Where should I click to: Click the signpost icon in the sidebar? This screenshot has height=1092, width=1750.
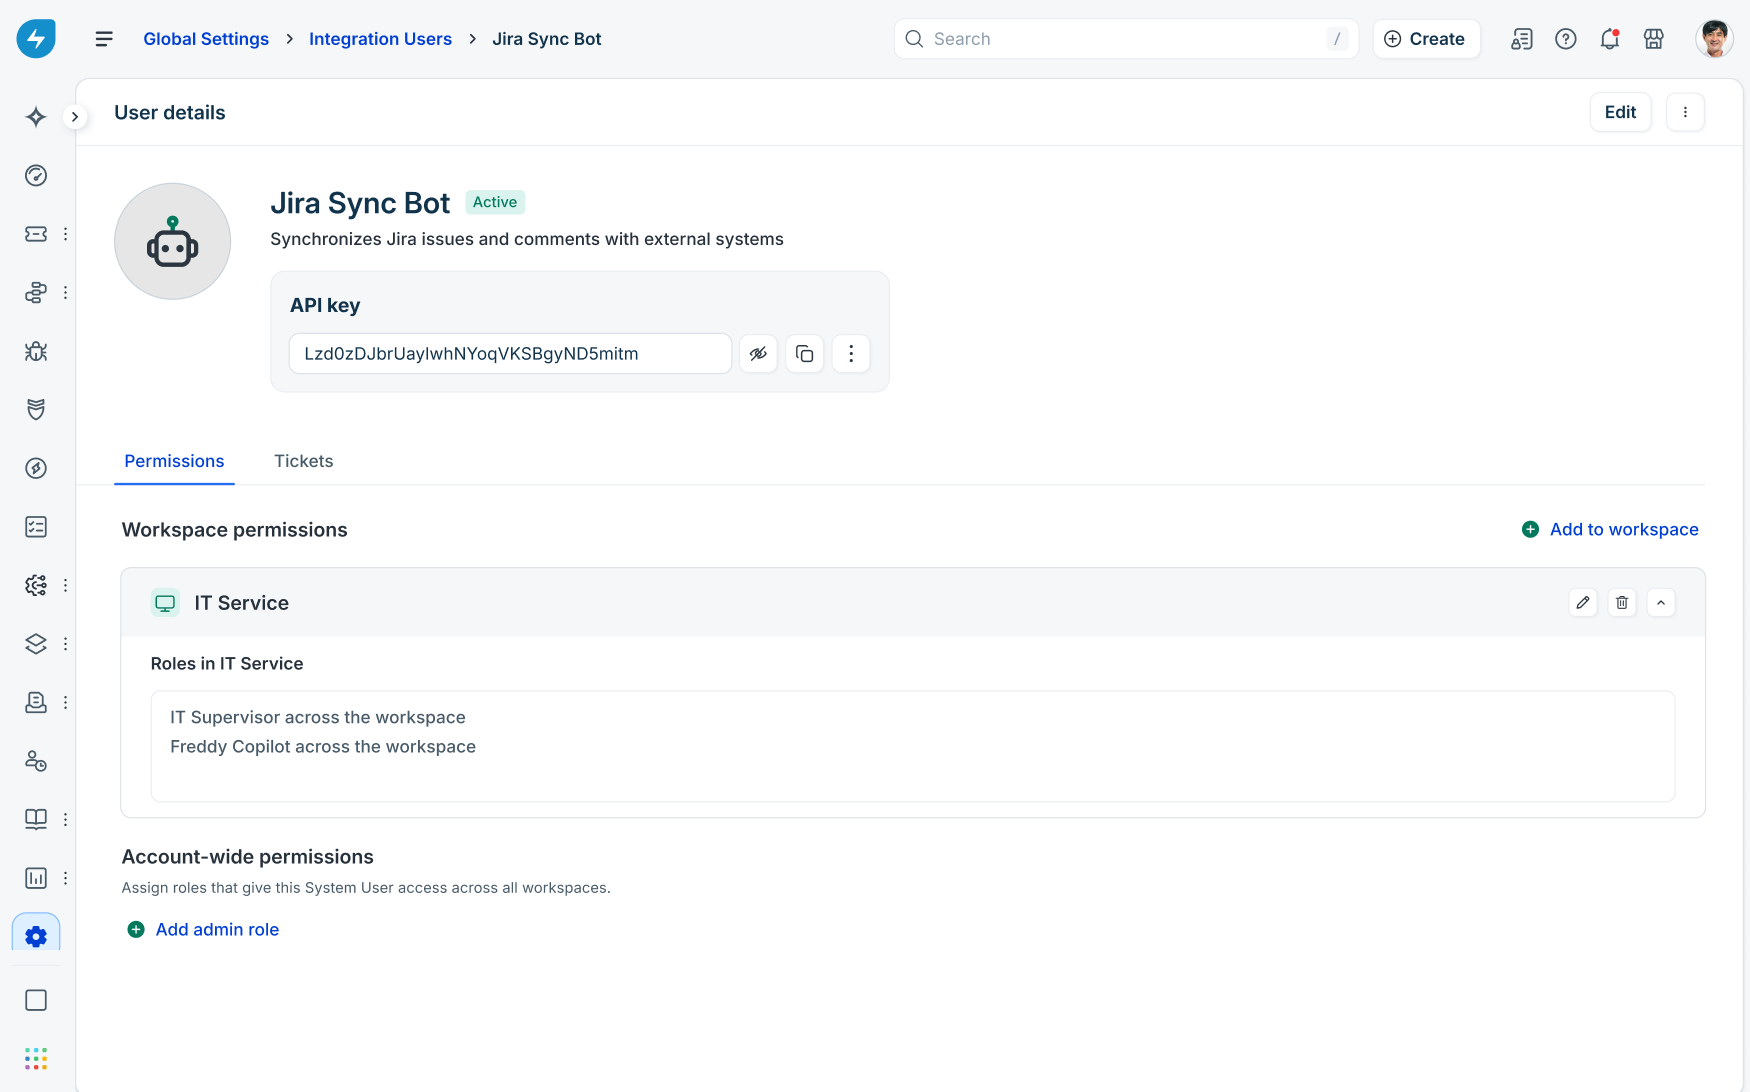36,293
